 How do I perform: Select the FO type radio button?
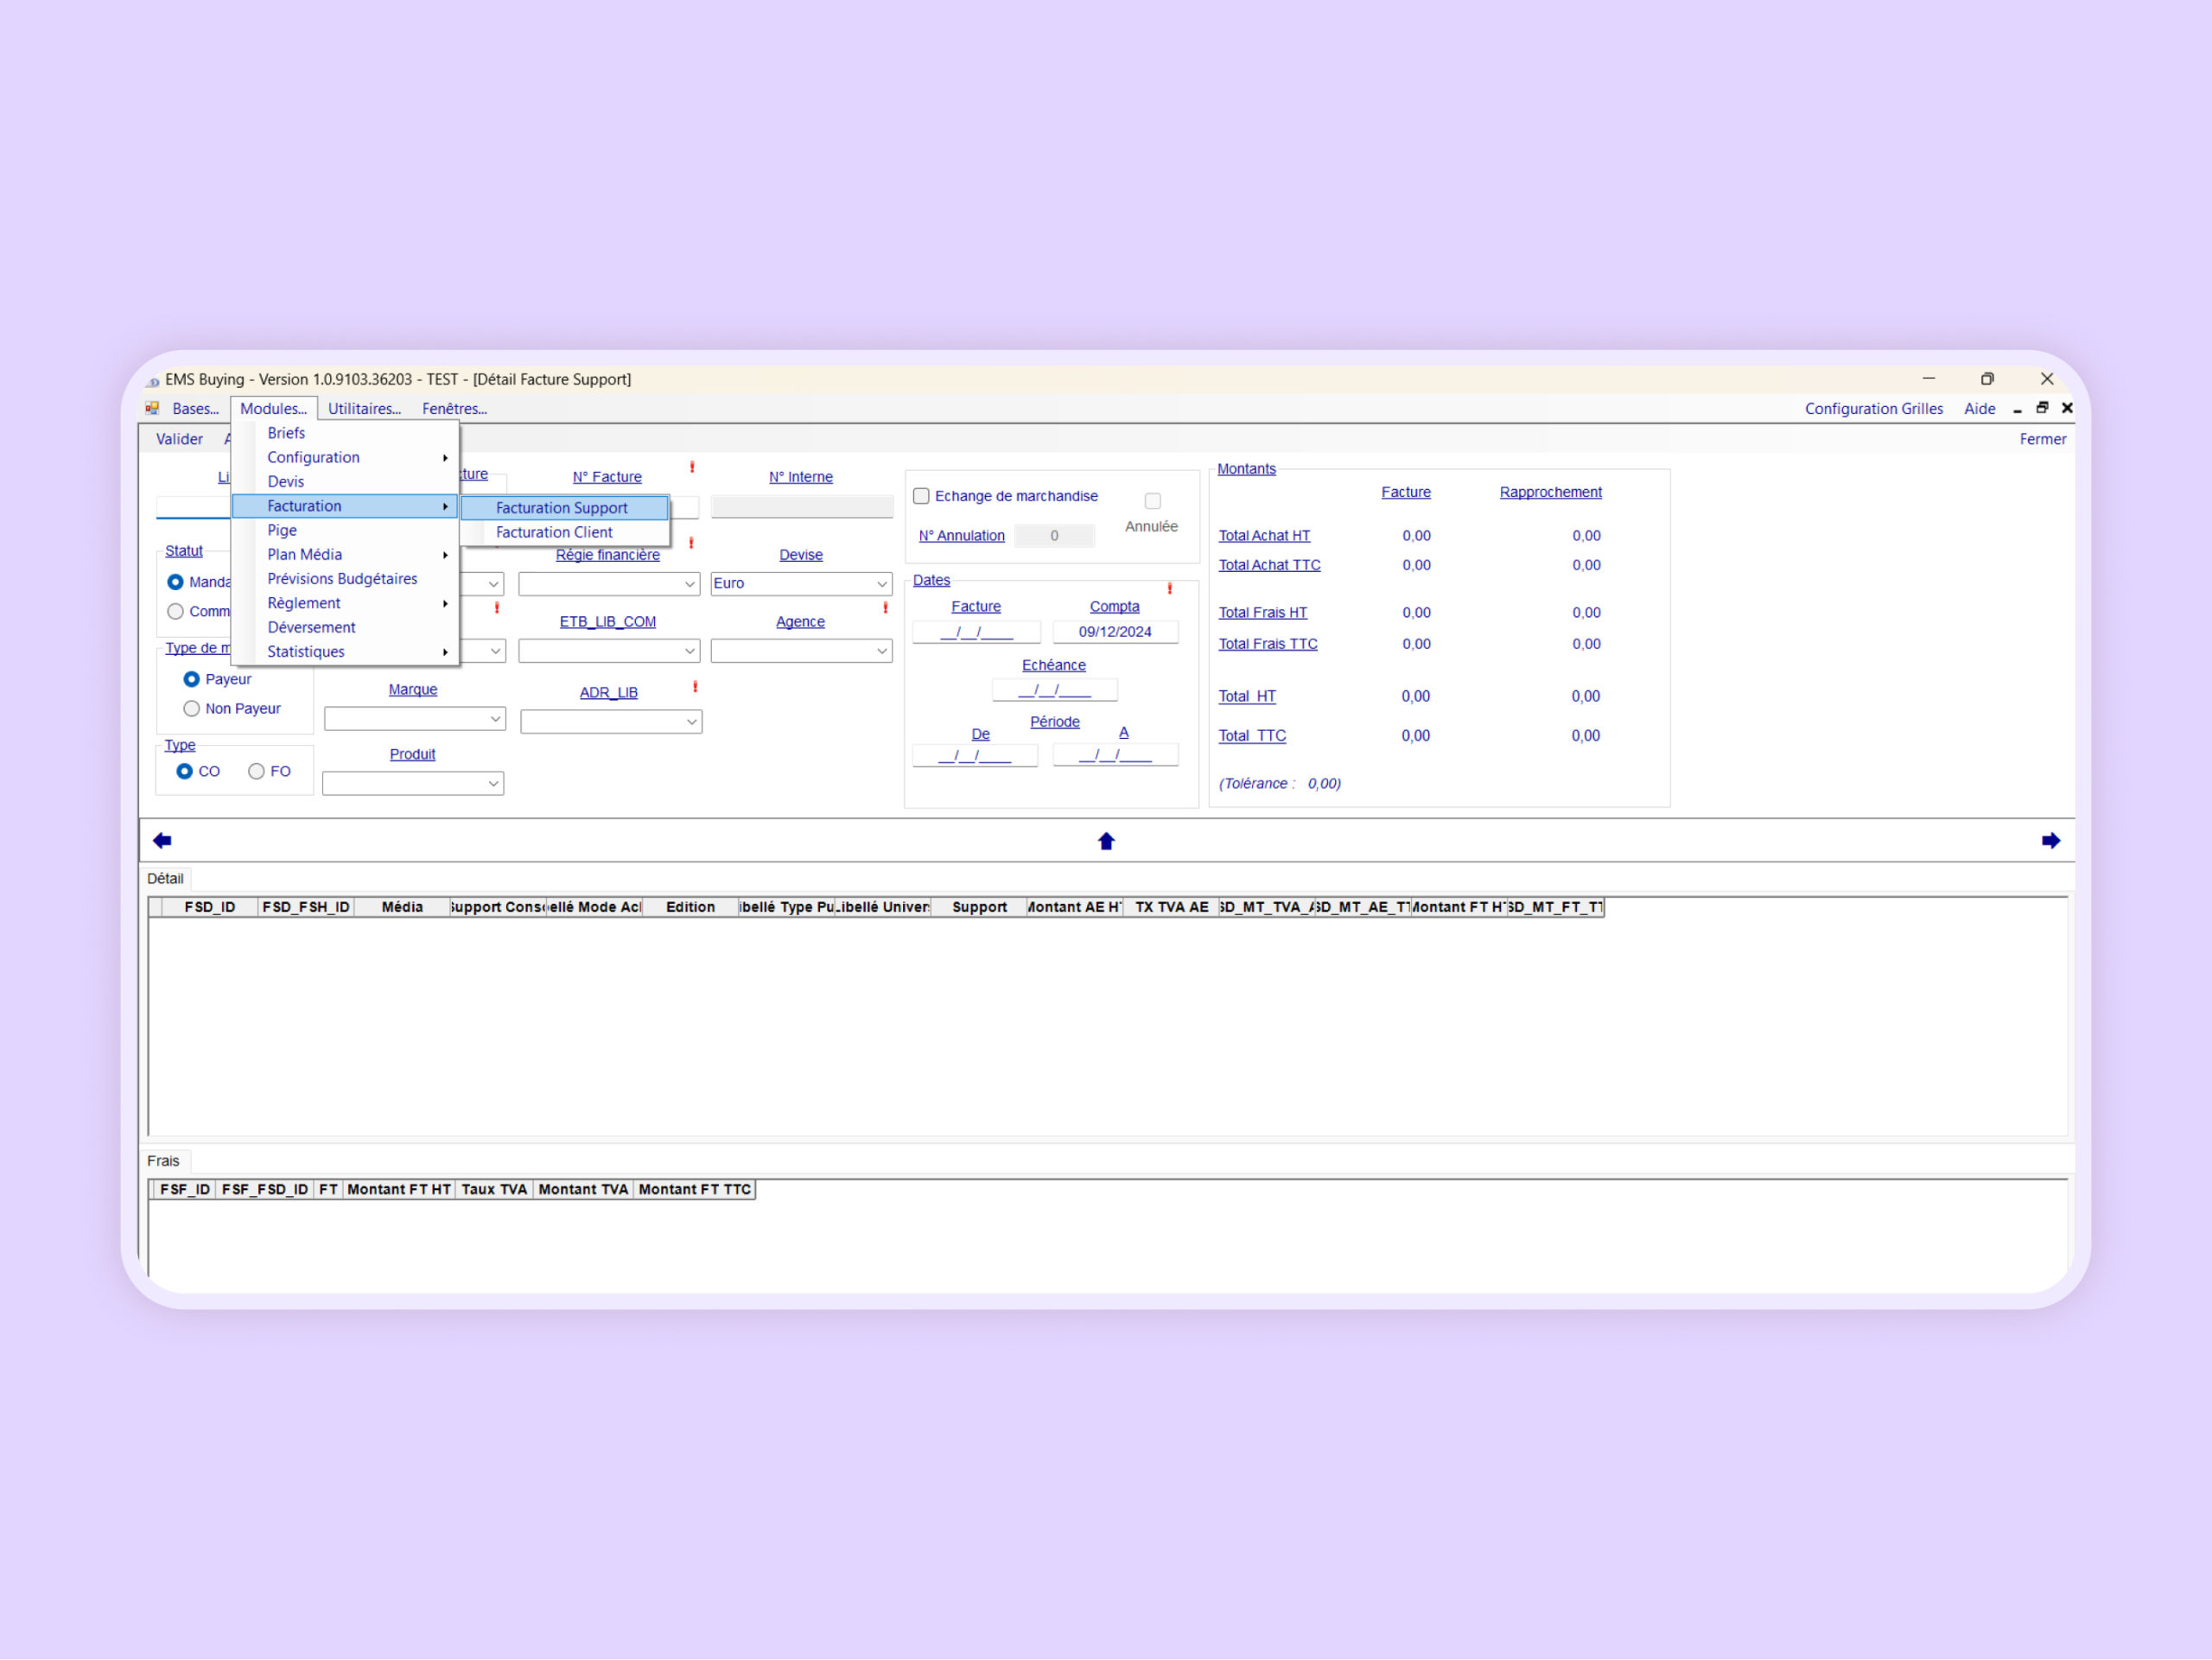click(256, 771)
